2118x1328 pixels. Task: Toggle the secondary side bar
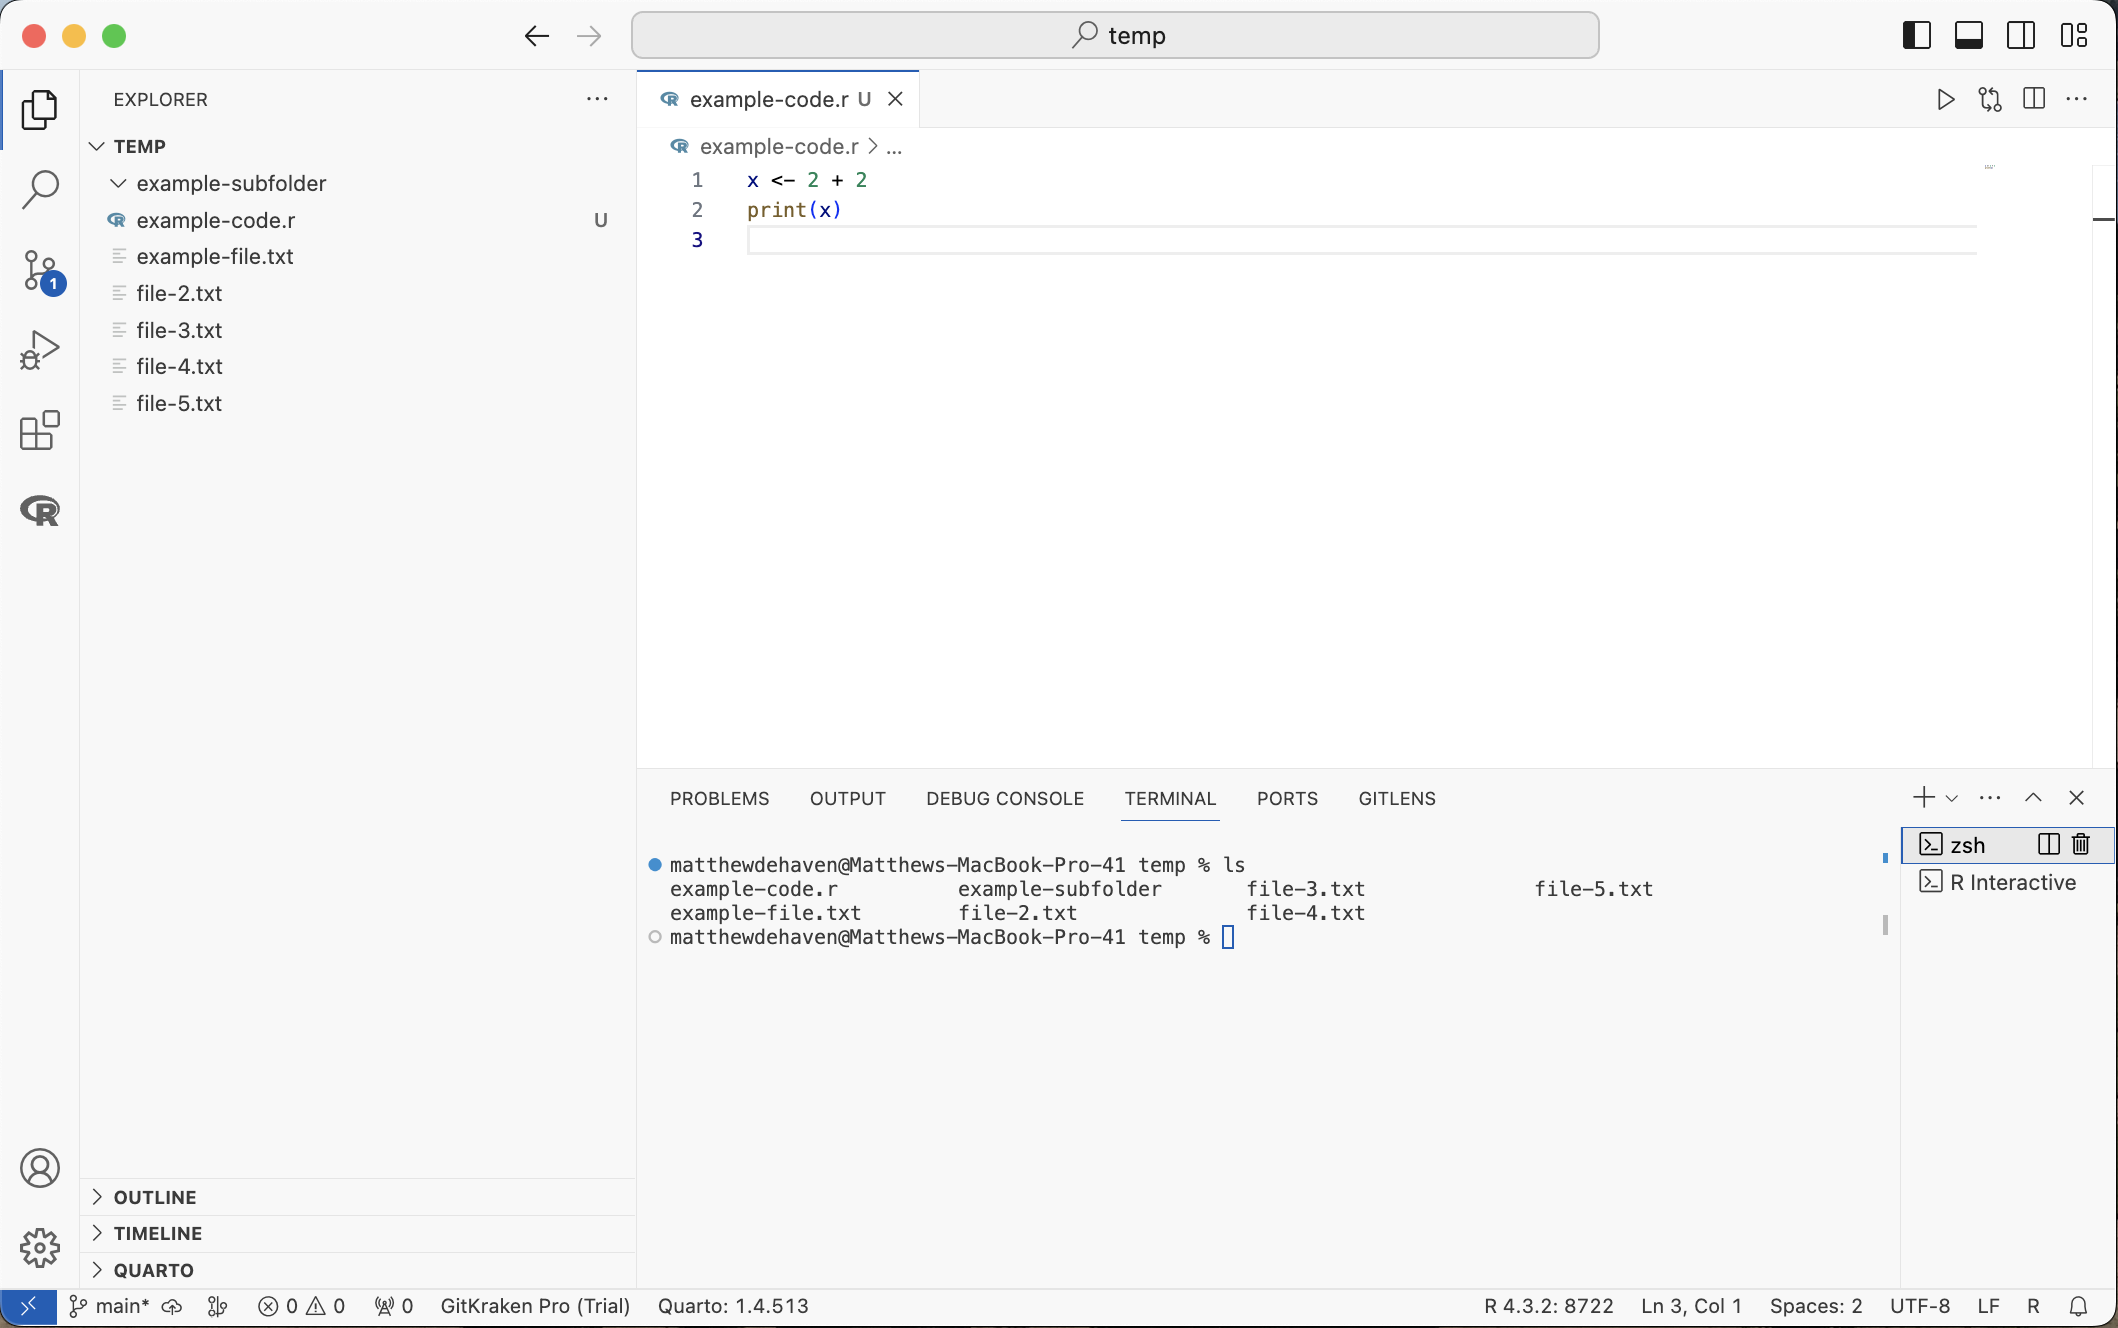point(2020,36)
